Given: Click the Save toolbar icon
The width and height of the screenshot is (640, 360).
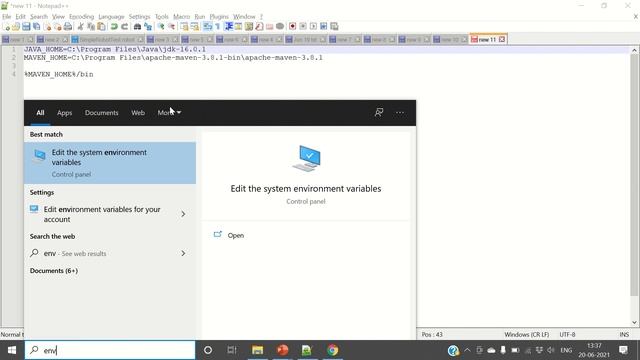Looking at the screenshot, I should (x=26, y=27).
